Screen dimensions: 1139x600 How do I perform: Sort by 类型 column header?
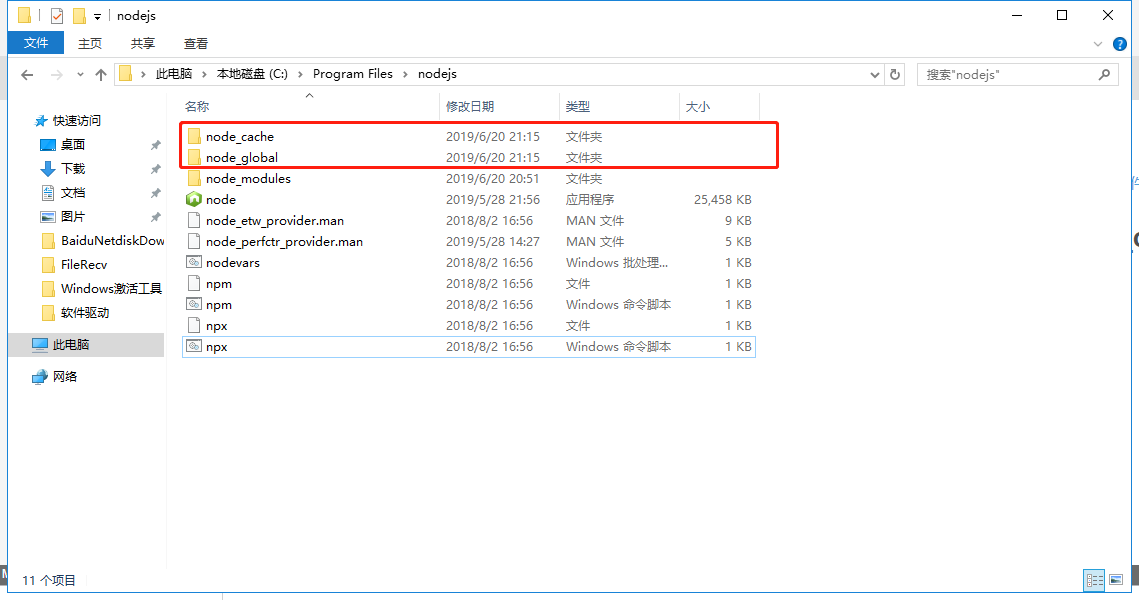[577, 107]
